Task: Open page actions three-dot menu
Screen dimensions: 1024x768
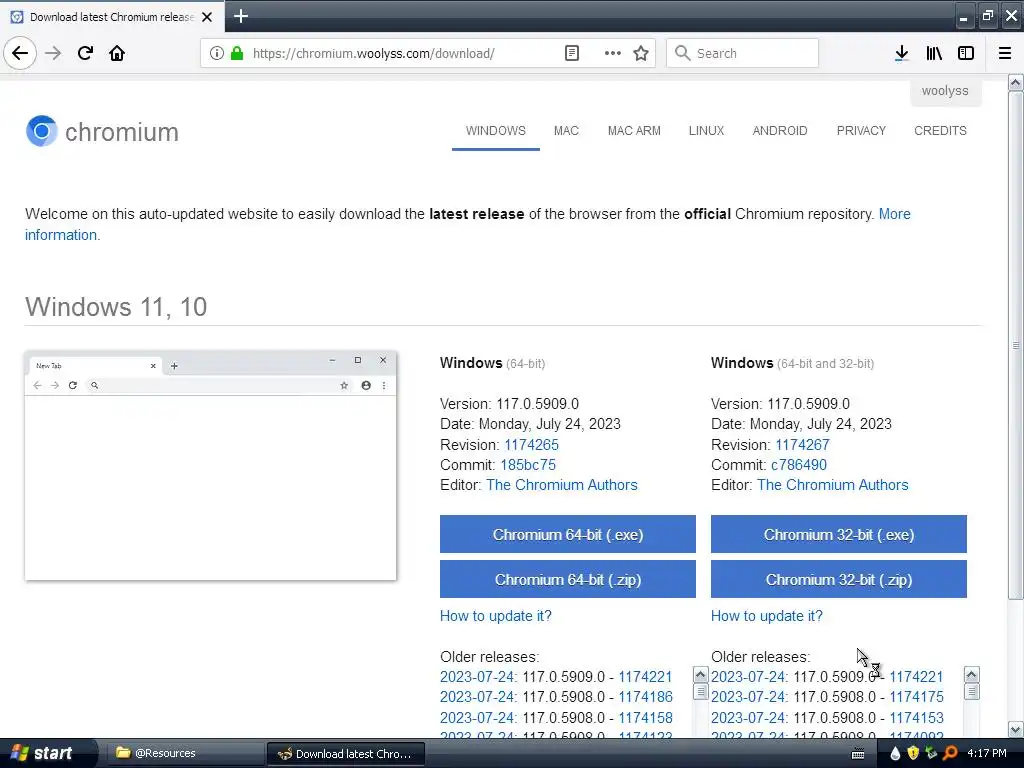Action: click(x=612, y=53)
